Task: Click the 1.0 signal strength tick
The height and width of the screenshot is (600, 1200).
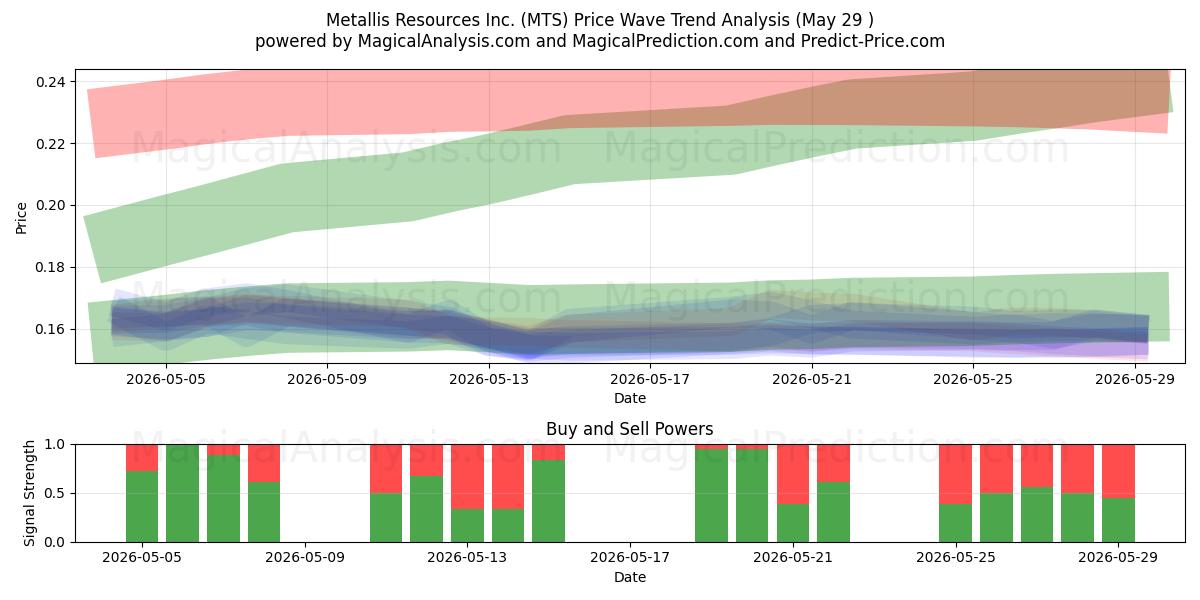Action: pyautogui.click(x=56, y=445)
